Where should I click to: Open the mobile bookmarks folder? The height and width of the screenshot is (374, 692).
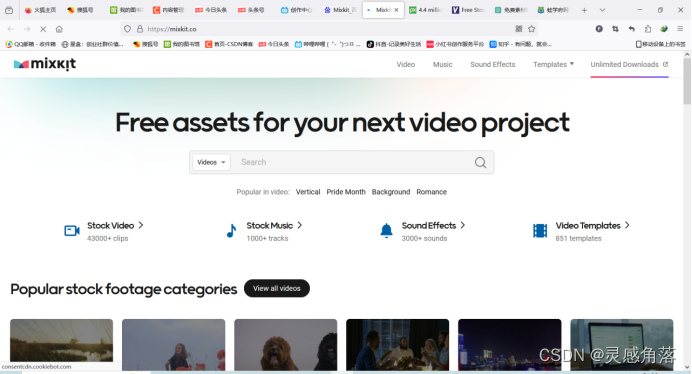[661, 44]
